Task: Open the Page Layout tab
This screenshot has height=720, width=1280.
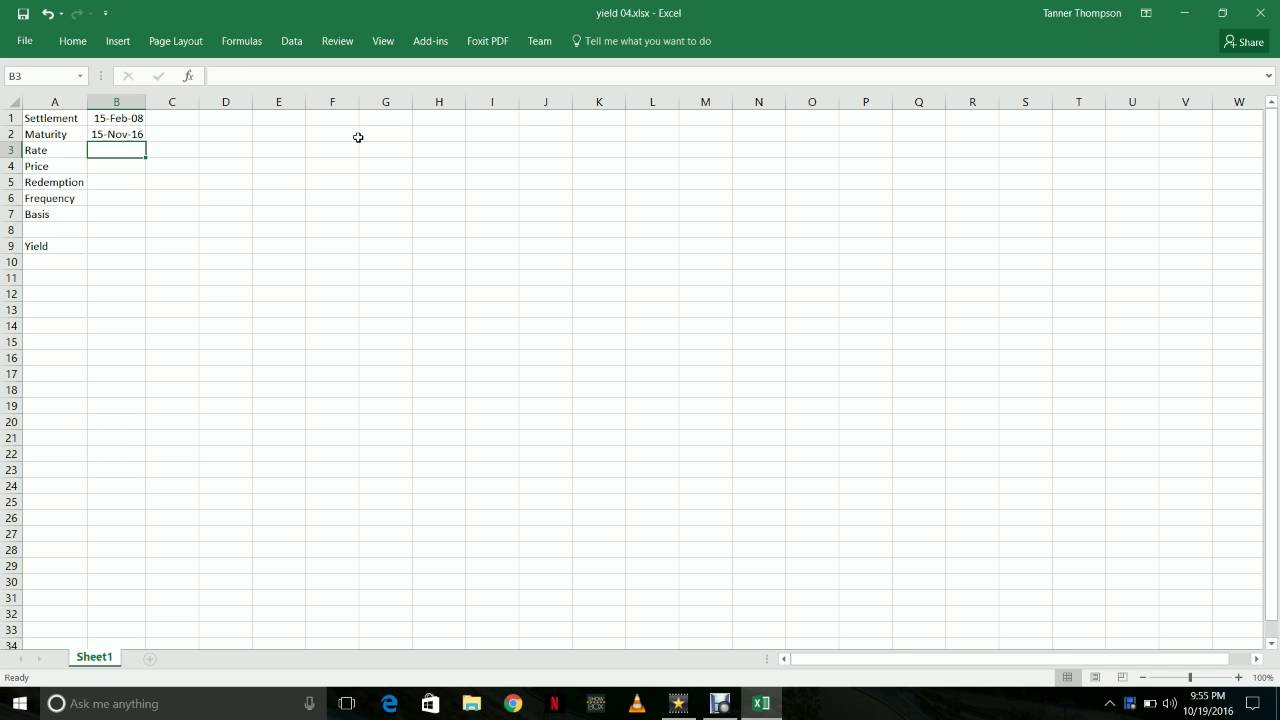Action: 176,41
